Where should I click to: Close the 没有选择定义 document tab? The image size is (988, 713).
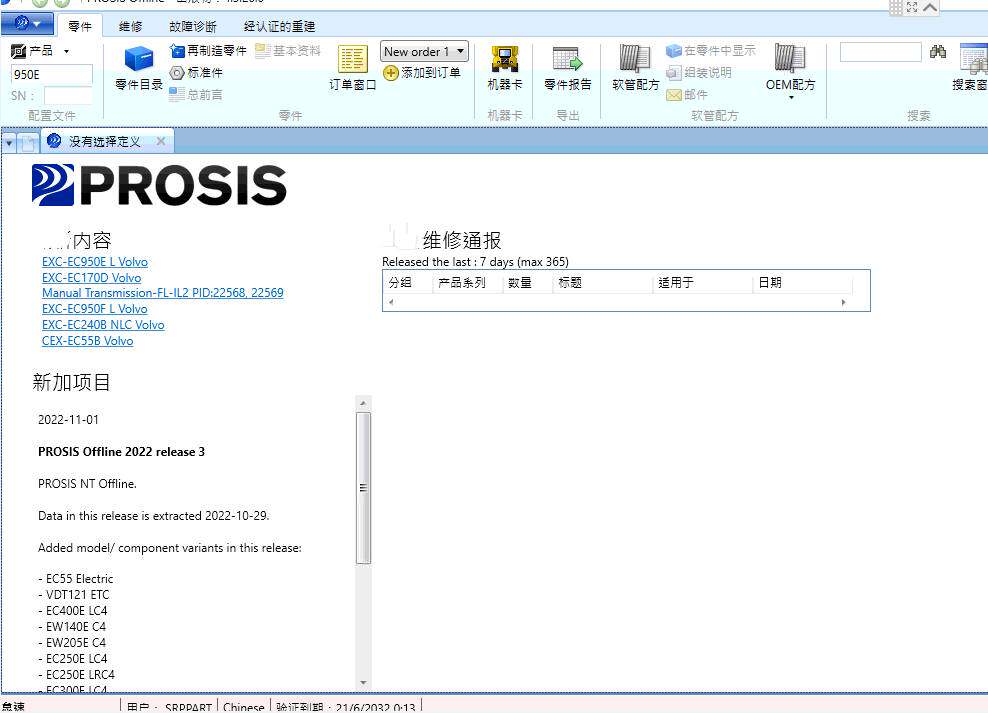(x=161, y=141)
